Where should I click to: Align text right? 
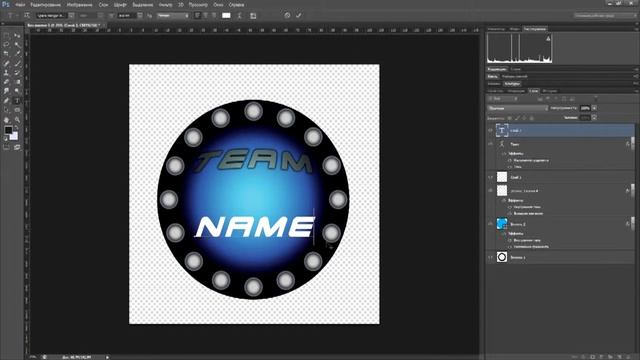(x=213, y=16)
